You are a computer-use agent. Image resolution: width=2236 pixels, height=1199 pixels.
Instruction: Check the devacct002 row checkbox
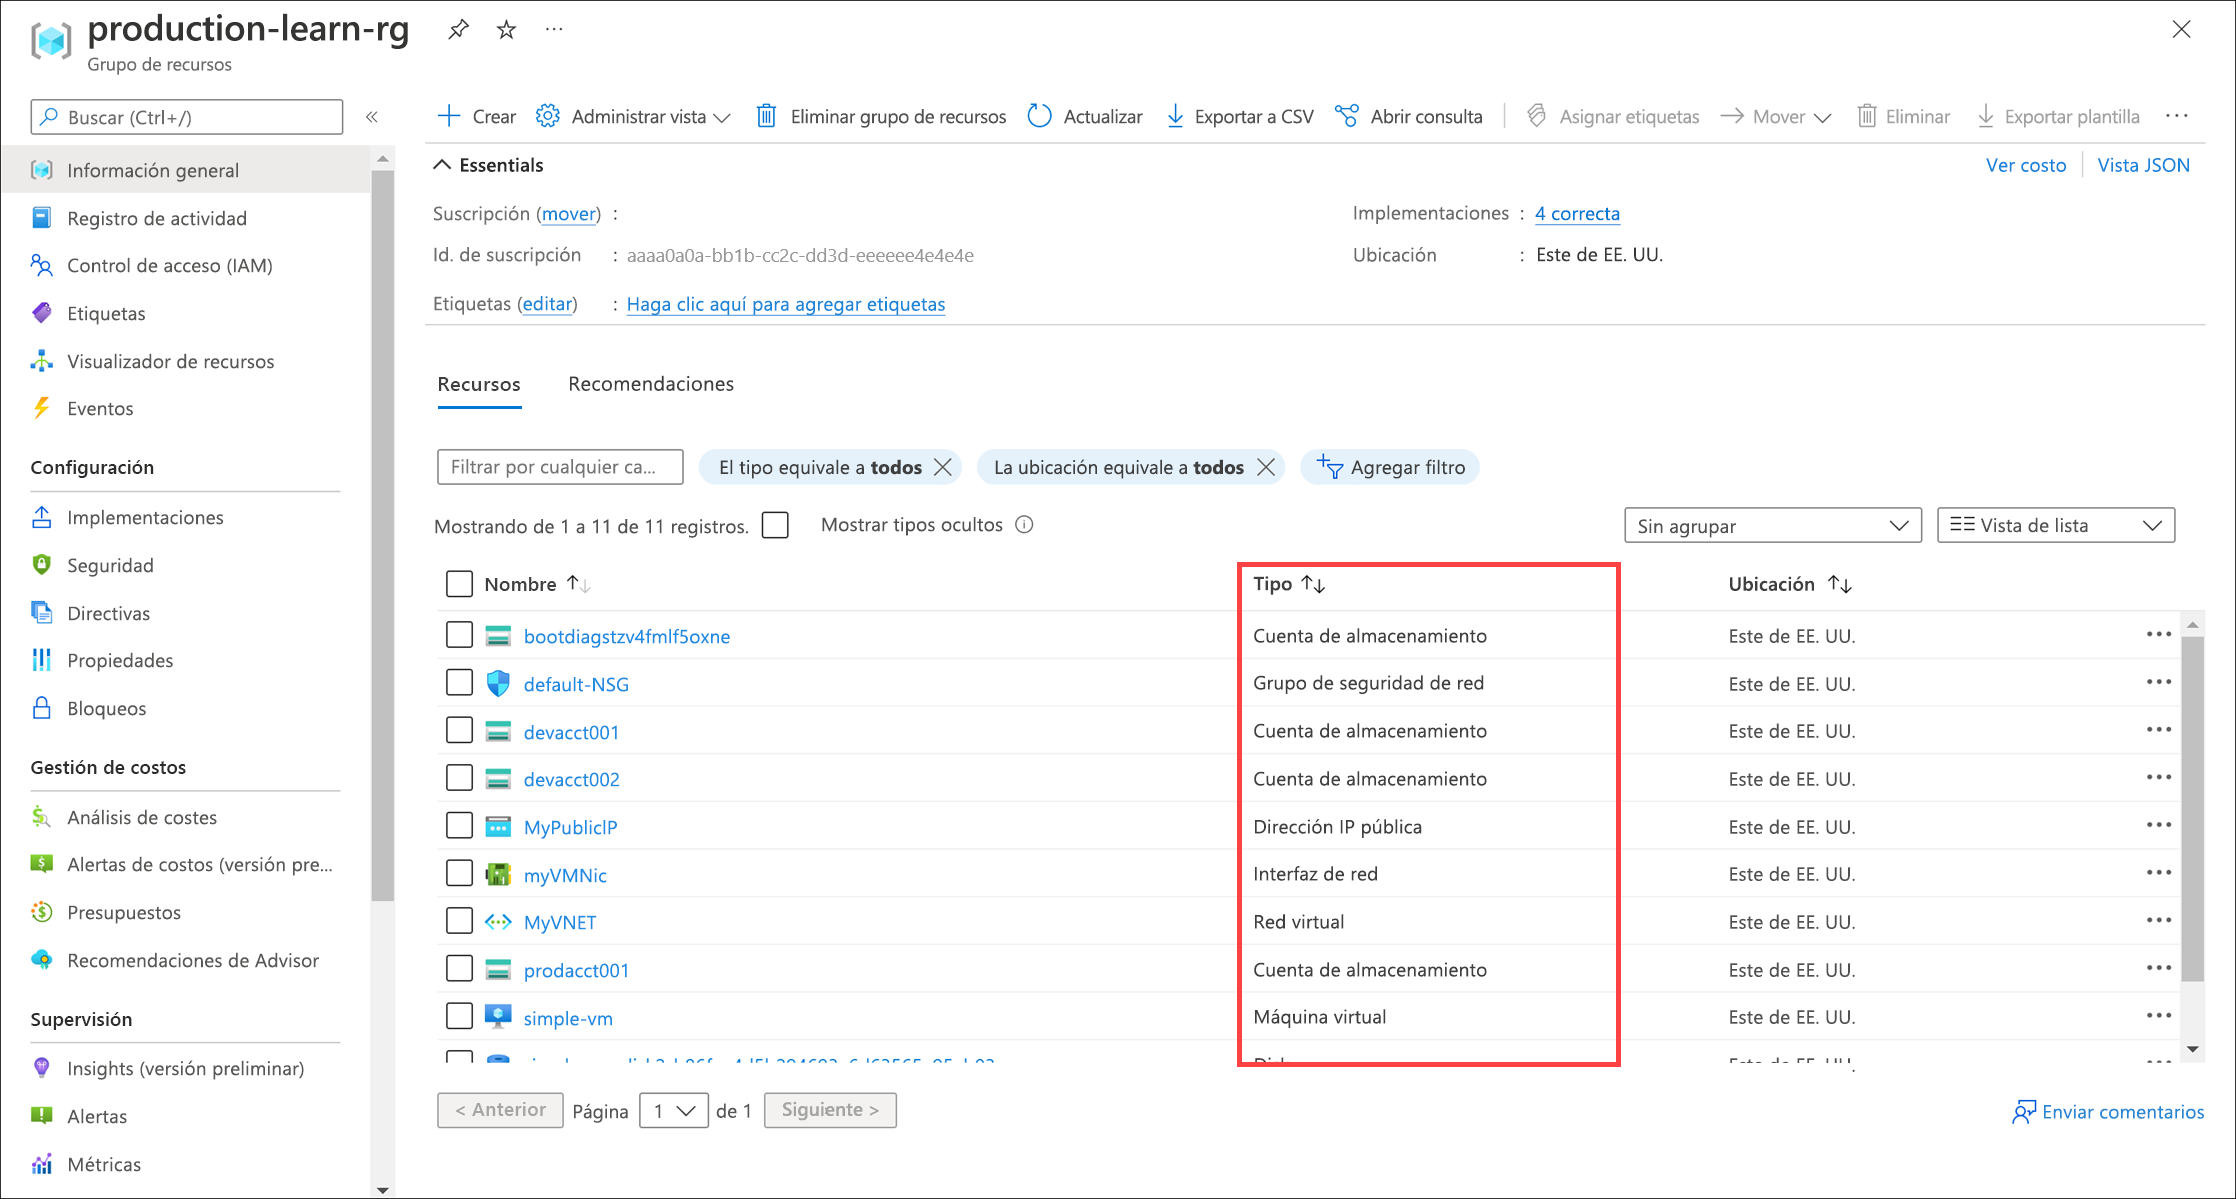[x=459, y=778]
